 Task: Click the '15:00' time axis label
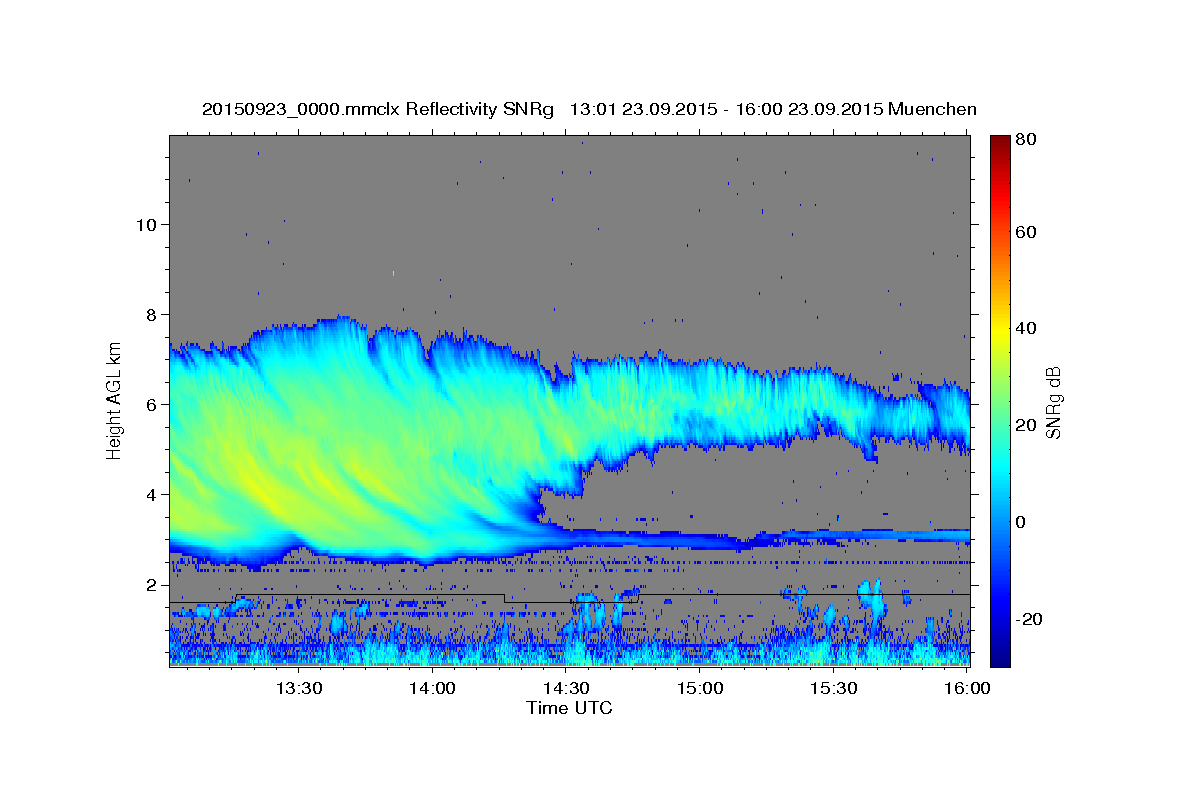699,689
